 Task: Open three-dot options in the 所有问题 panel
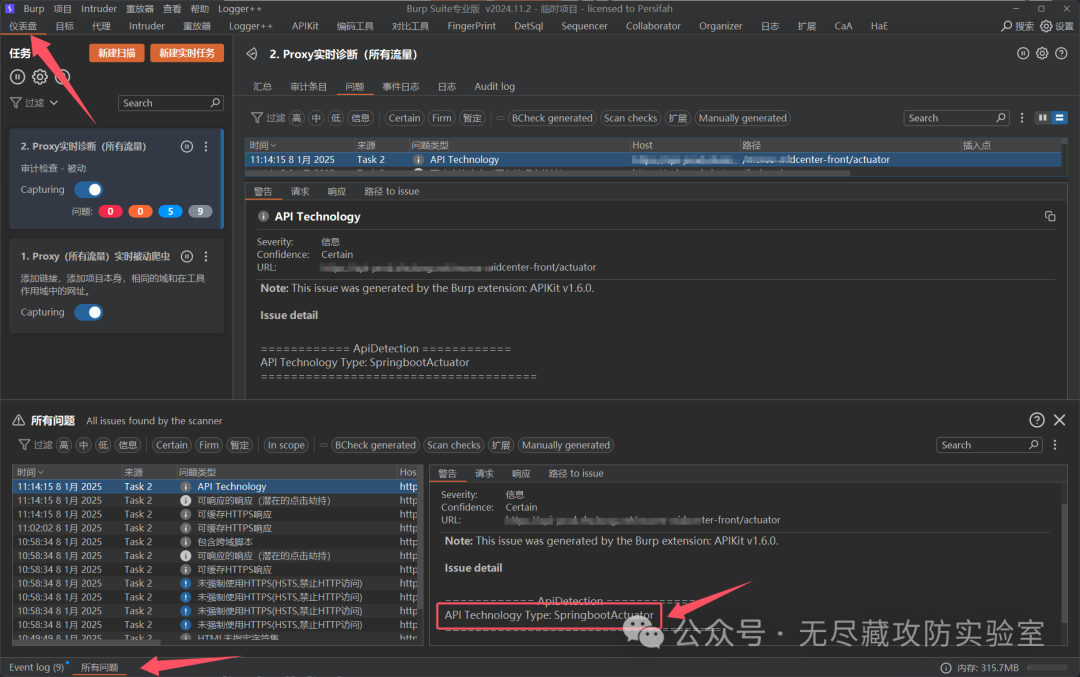[x=1055, y=445]
